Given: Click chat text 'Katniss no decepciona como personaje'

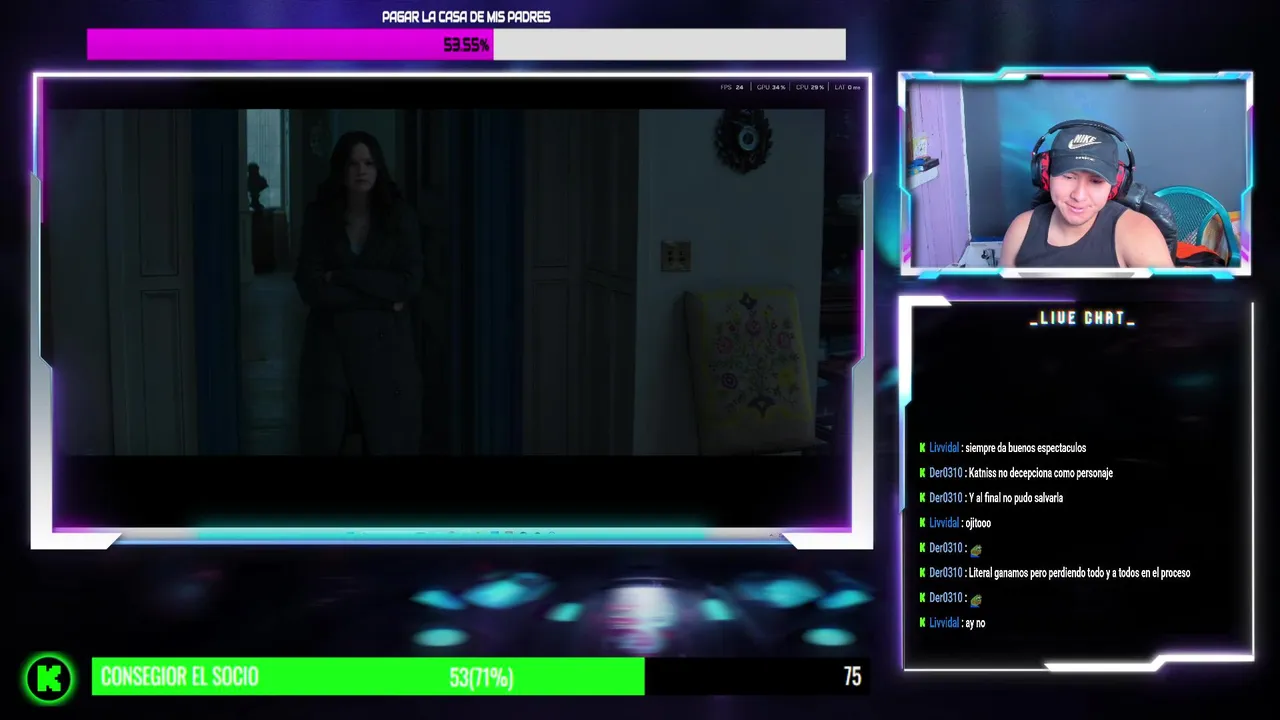Looking at the screenshot, I should 1041,473.
